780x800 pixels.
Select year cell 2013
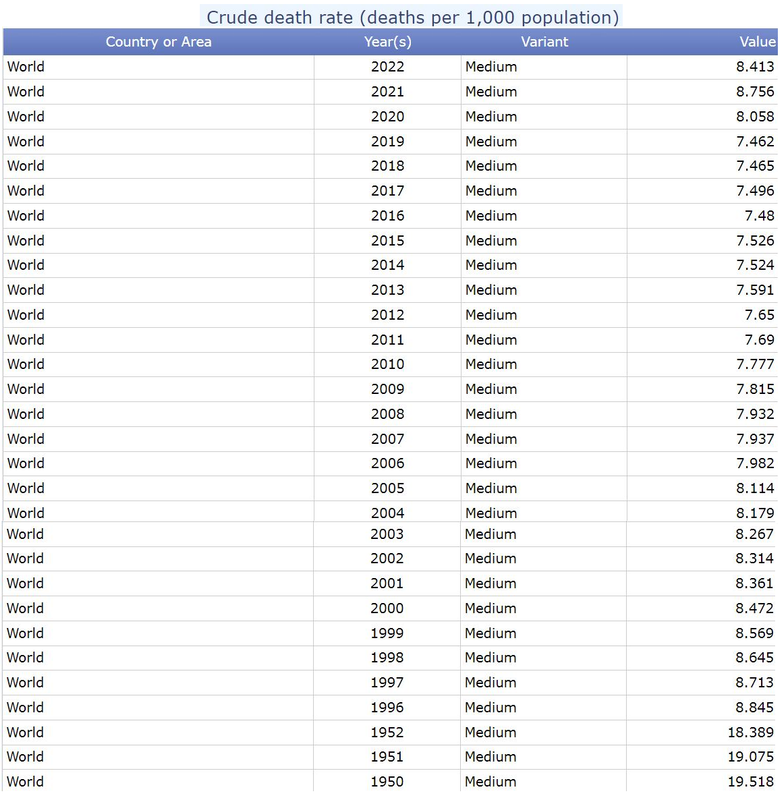click(388, 290)
